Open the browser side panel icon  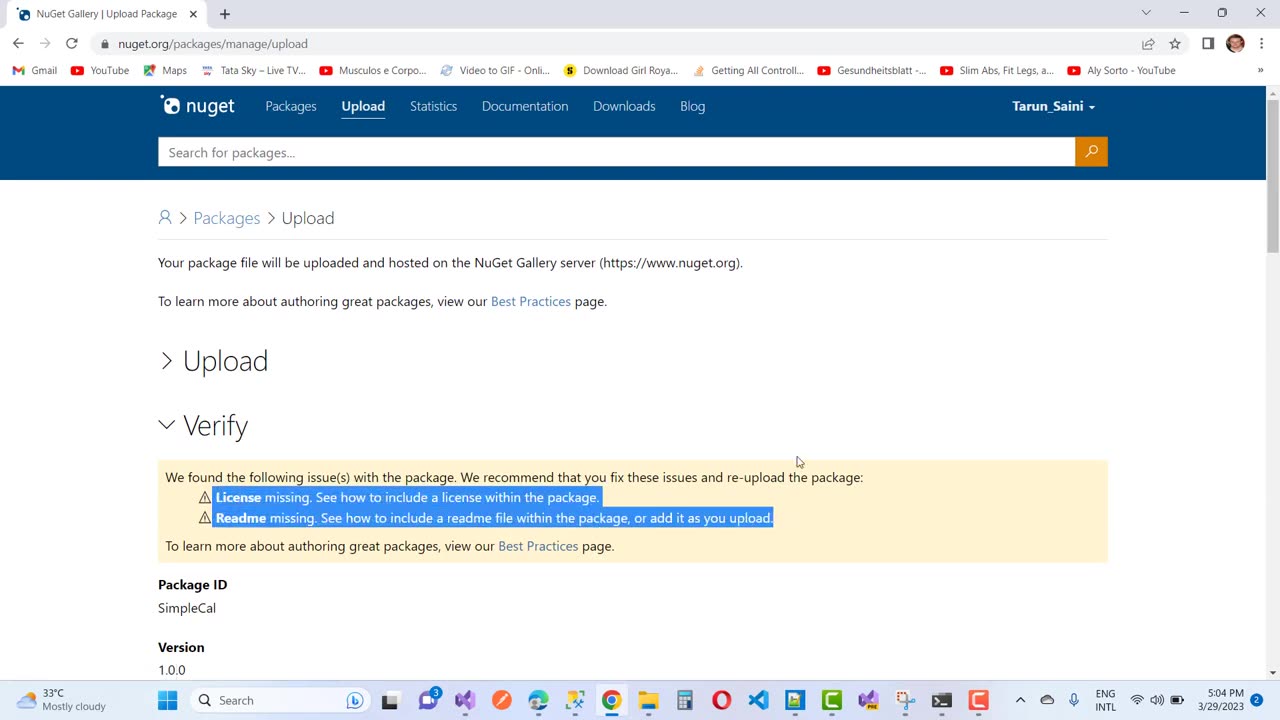pyautogui.click(x=1208, y=44)
